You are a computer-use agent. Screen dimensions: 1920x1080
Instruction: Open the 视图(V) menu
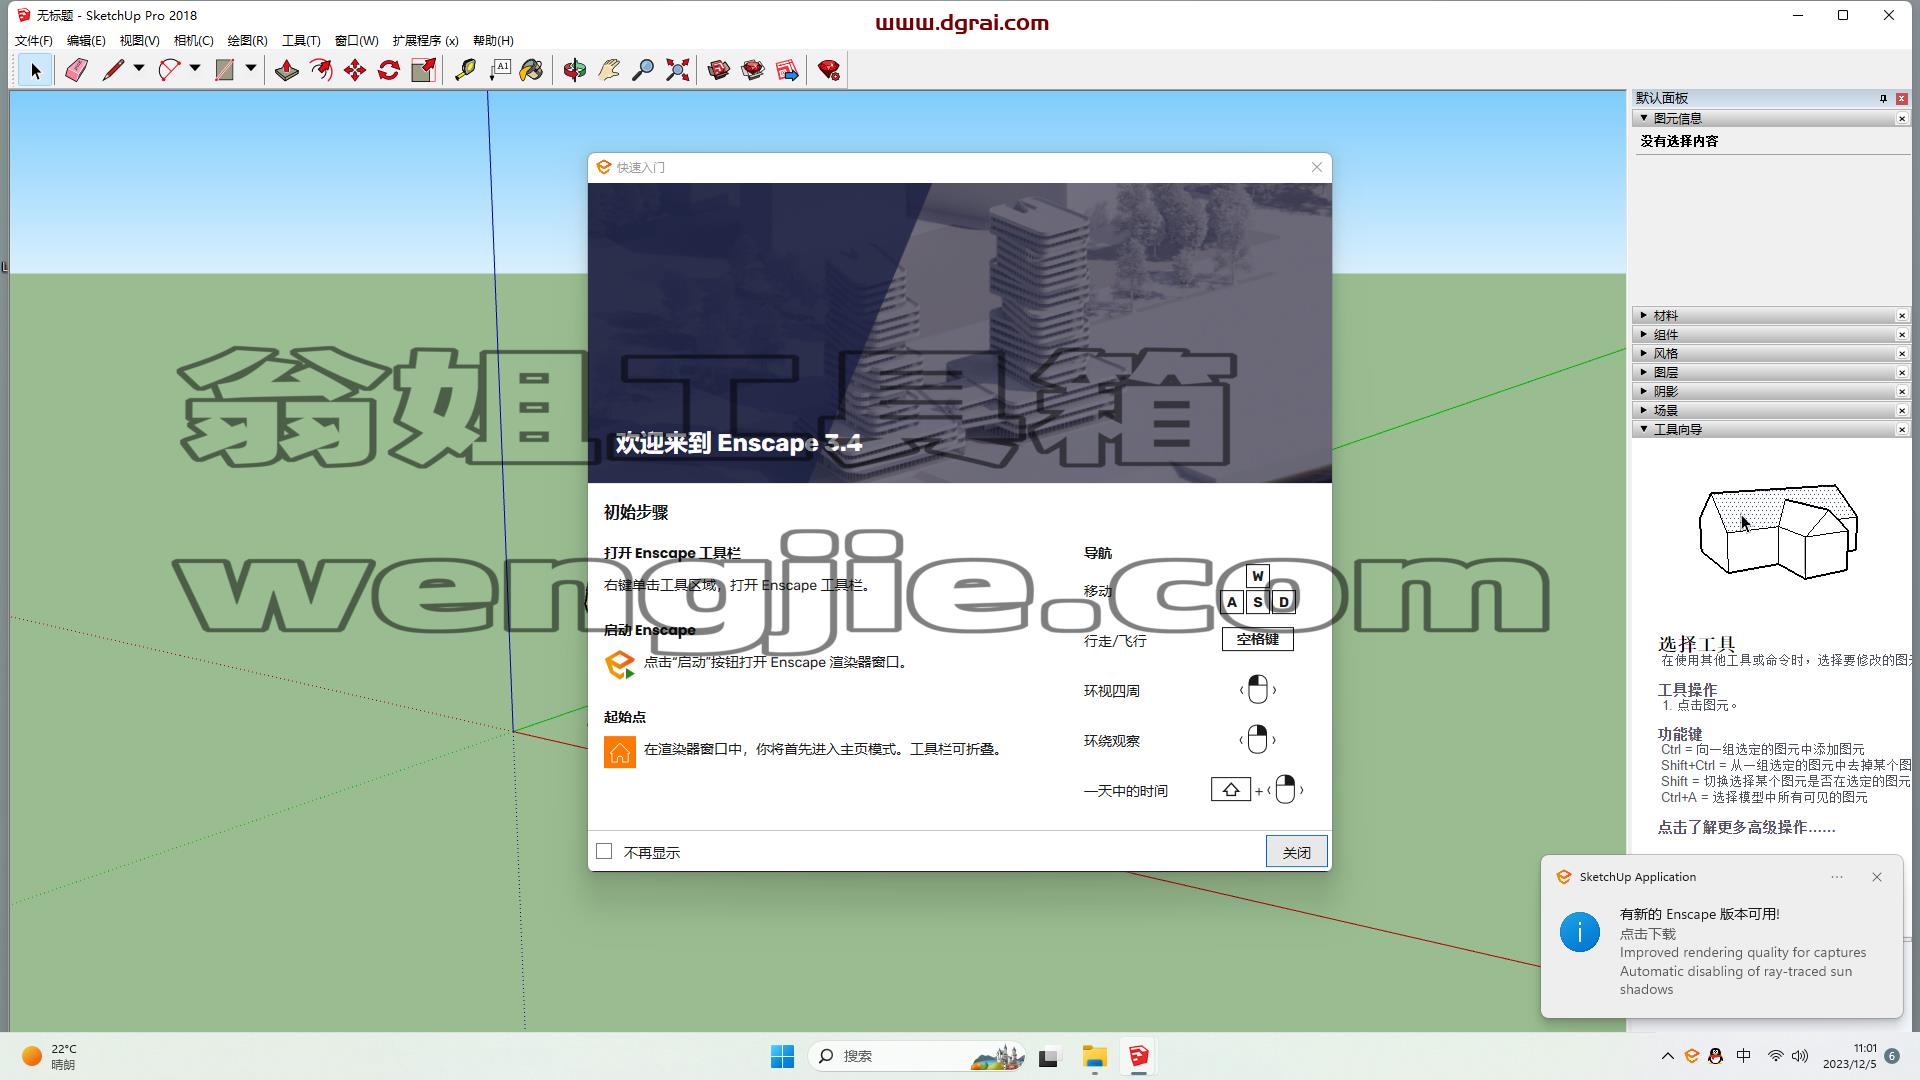[x=139, y=41]
